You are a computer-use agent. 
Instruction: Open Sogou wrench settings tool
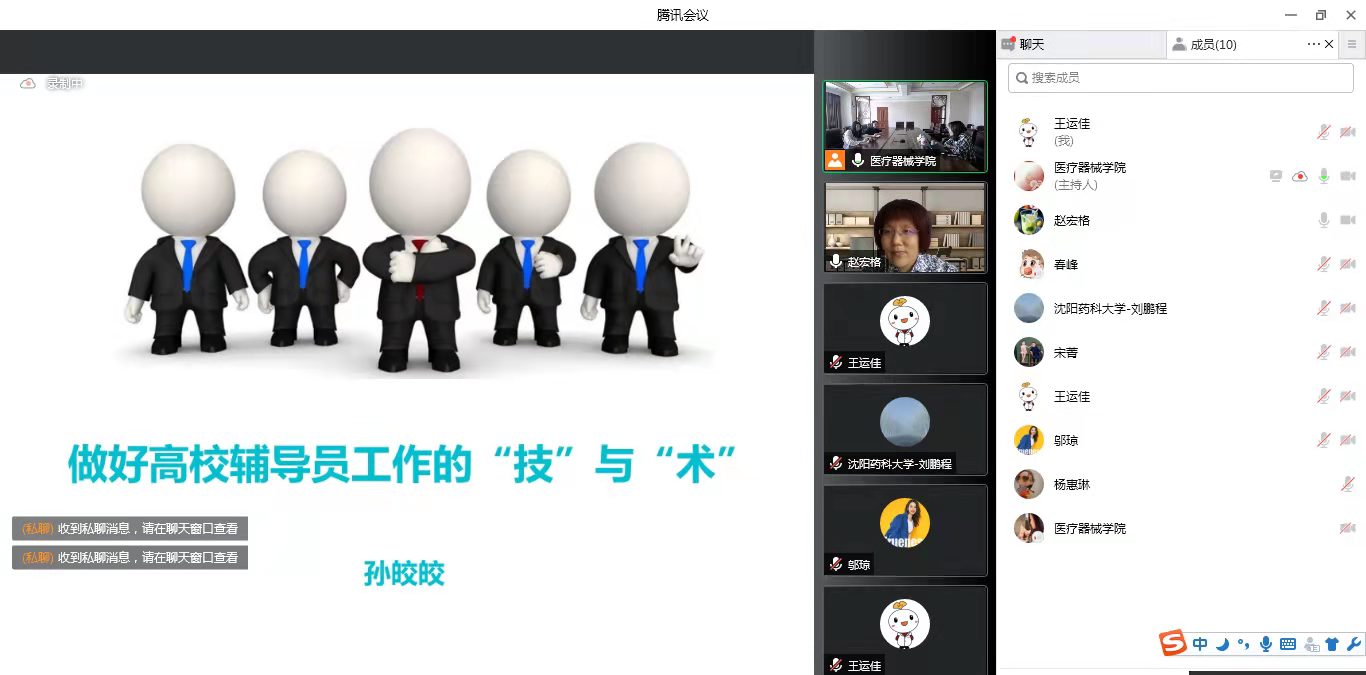pyautogui.click(x=1354, y=644)
